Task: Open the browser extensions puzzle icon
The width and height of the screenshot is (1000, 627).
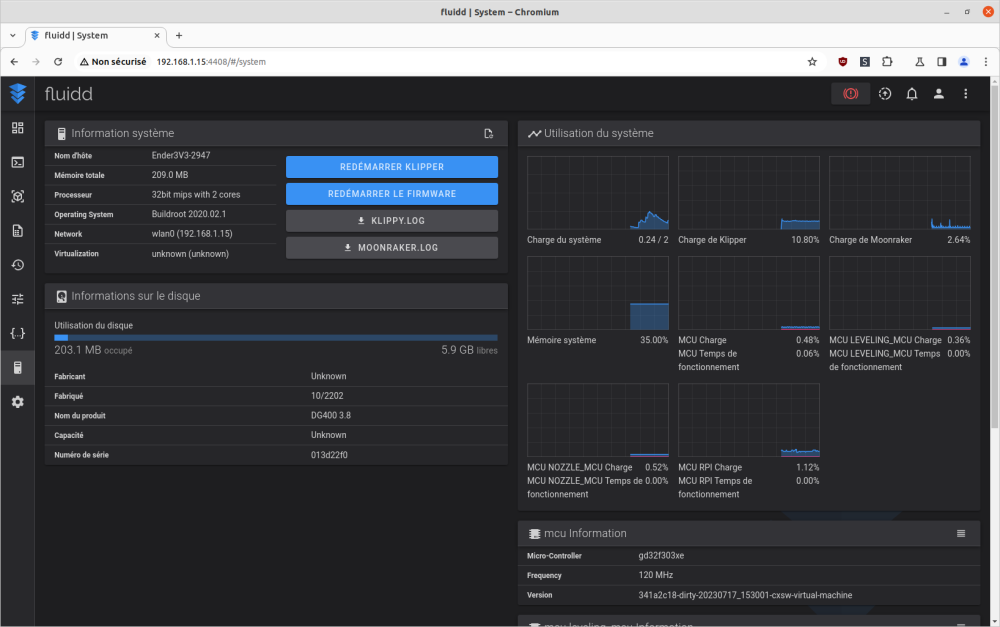Action: [x=887, y=62]
